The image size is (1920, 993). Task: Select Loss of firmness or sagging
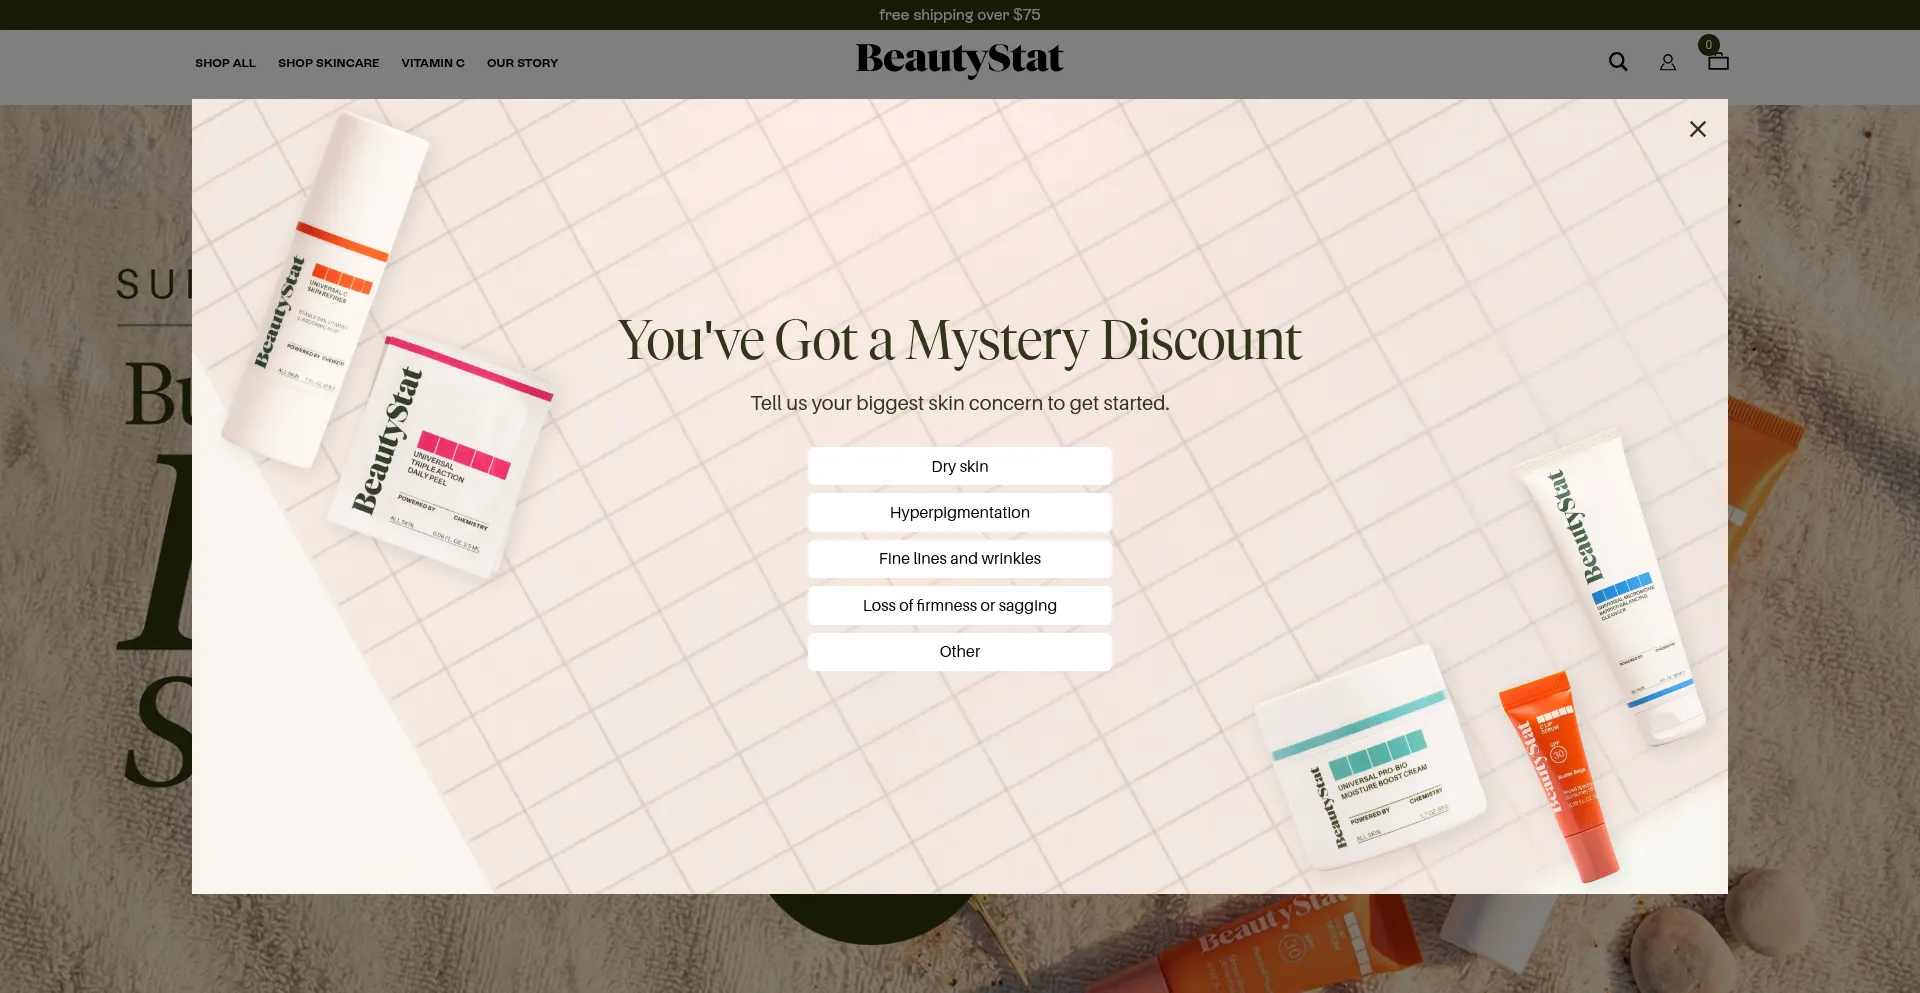click(960, 605)
